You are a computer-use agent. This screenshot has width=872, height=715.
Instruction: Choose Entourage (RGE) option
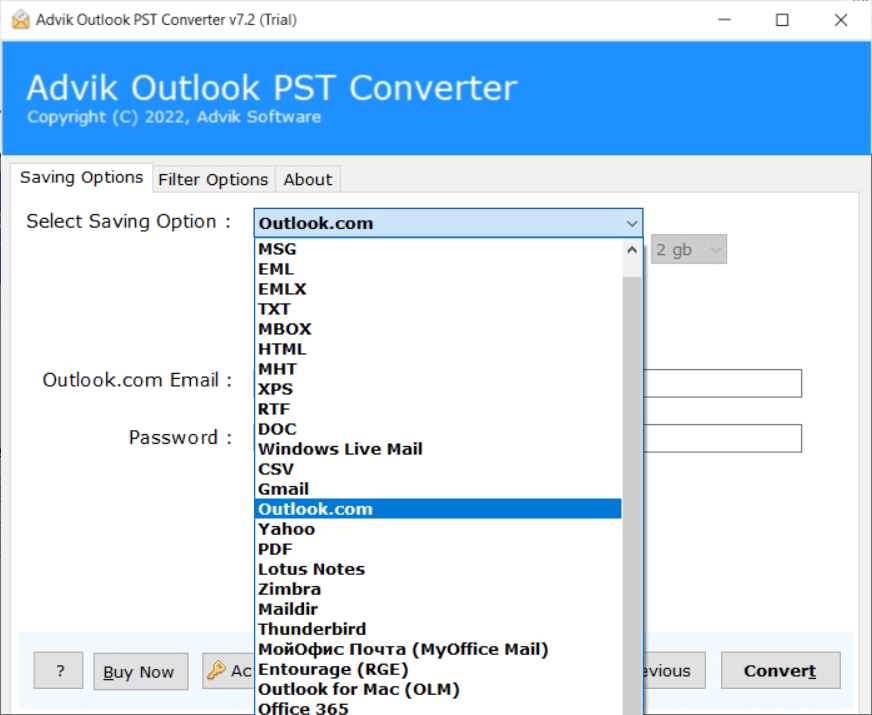(438, 669)
